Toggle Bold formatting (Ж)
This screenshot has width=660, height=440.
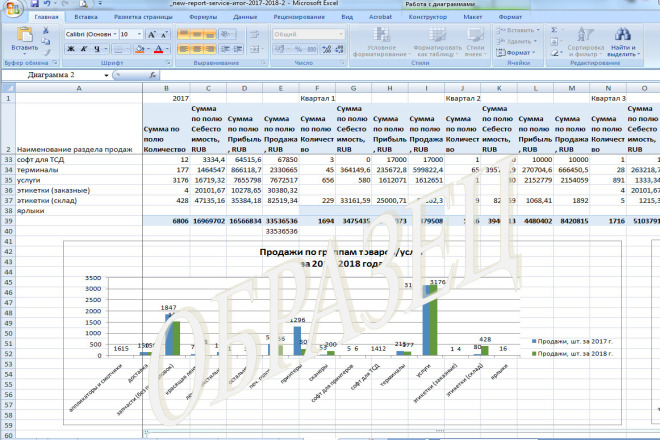point(71,49)
